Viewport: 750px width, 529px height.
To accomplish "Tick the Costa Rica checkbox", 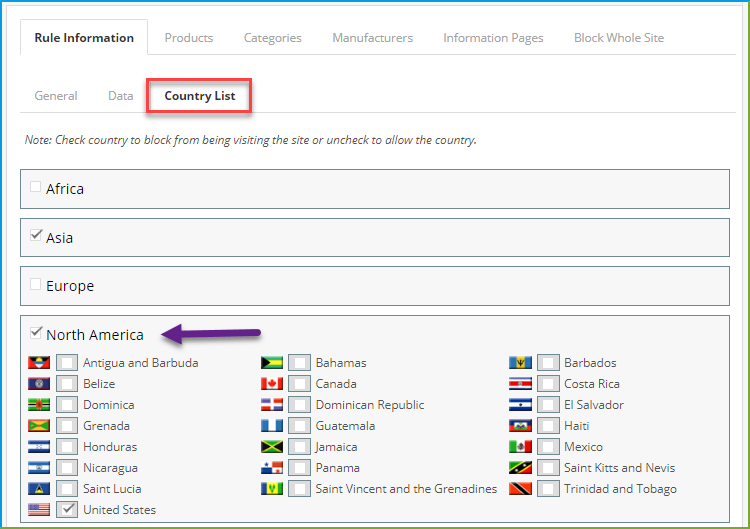I will [548, 384].
